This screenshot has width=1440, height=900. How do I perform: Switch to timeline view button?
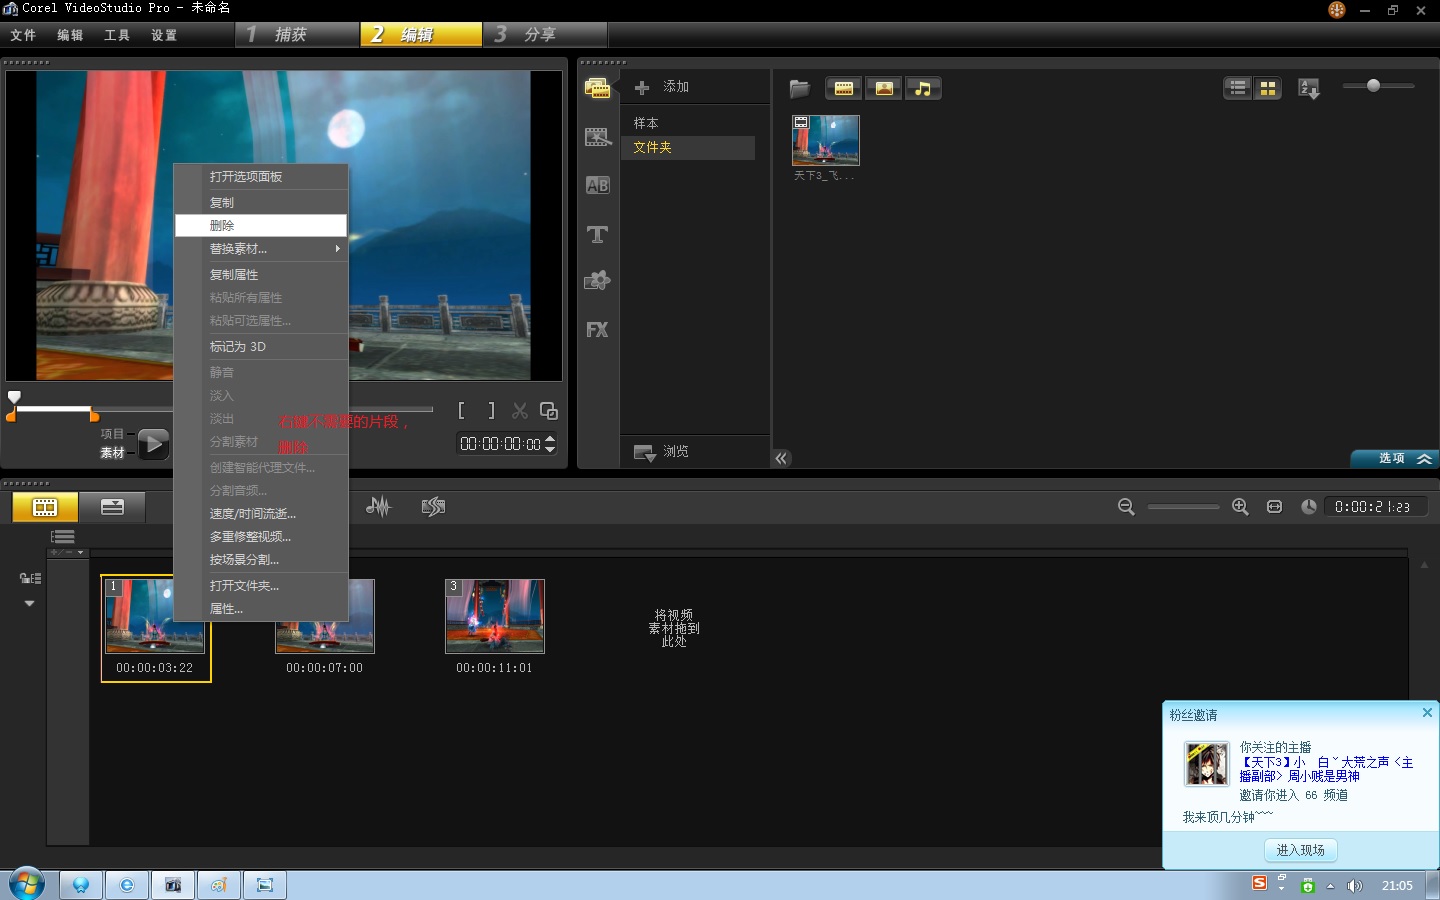point(112,507)
